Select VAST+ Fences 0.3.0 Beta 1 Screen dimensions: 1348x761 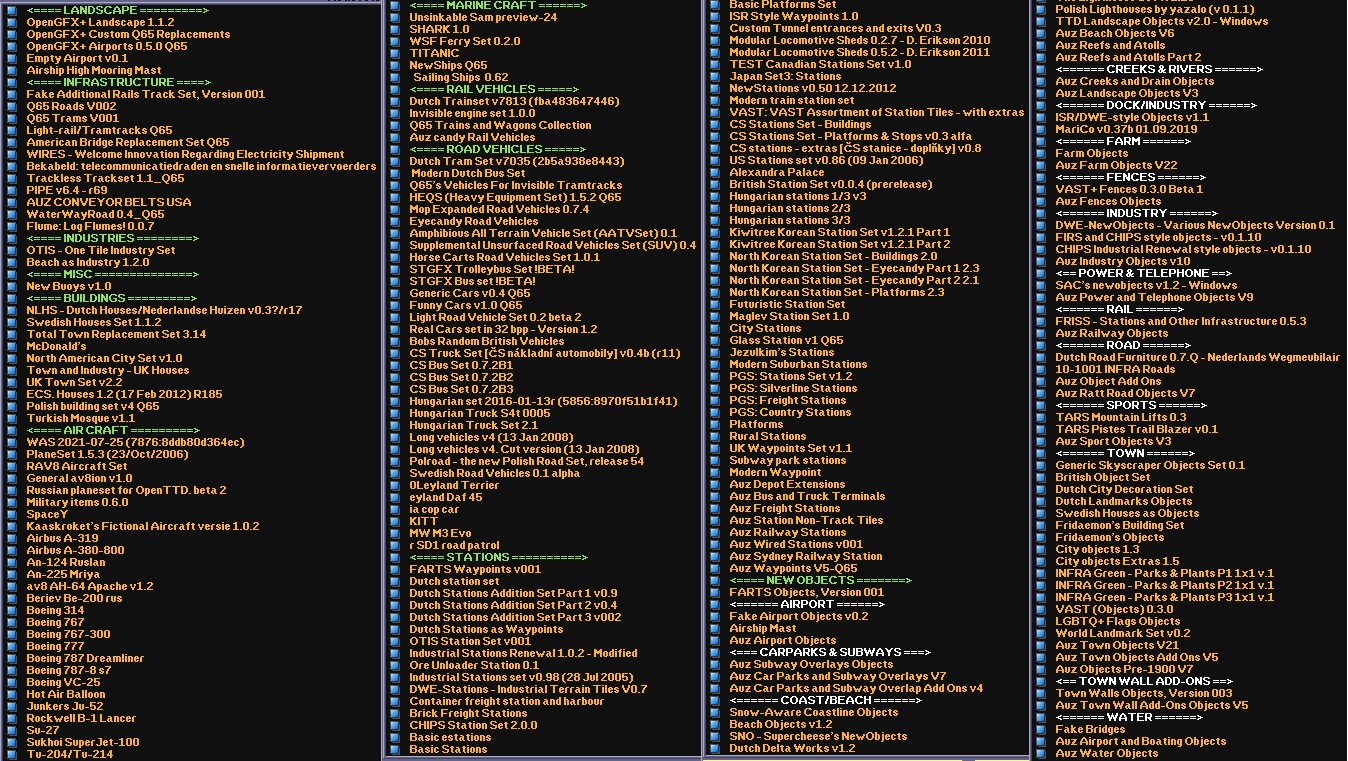pyautogui.click(x=1129, y=189)
